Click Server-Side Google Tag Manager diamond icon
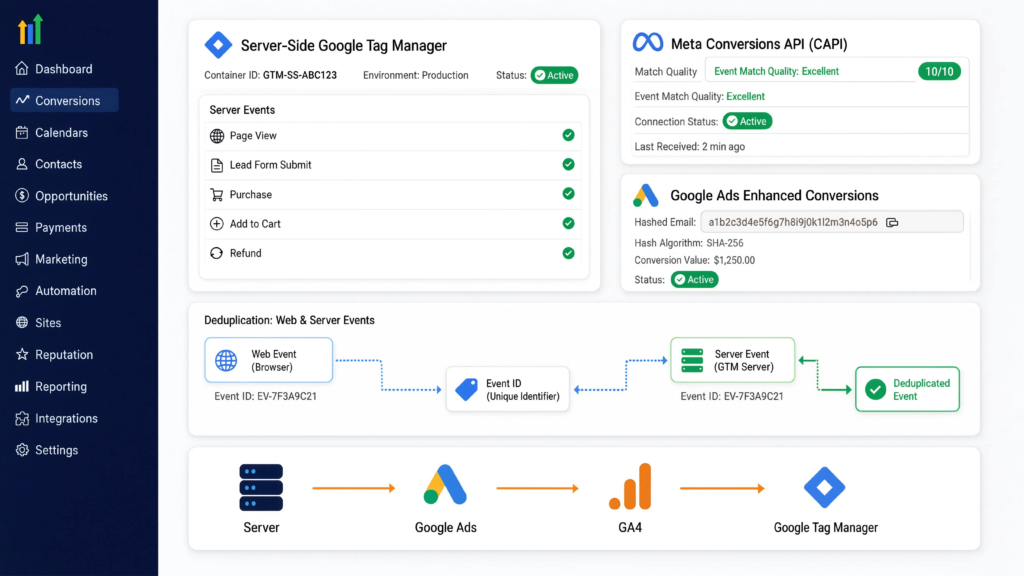The width and height of the screenshot is (1024, 576). coord(218,45)
